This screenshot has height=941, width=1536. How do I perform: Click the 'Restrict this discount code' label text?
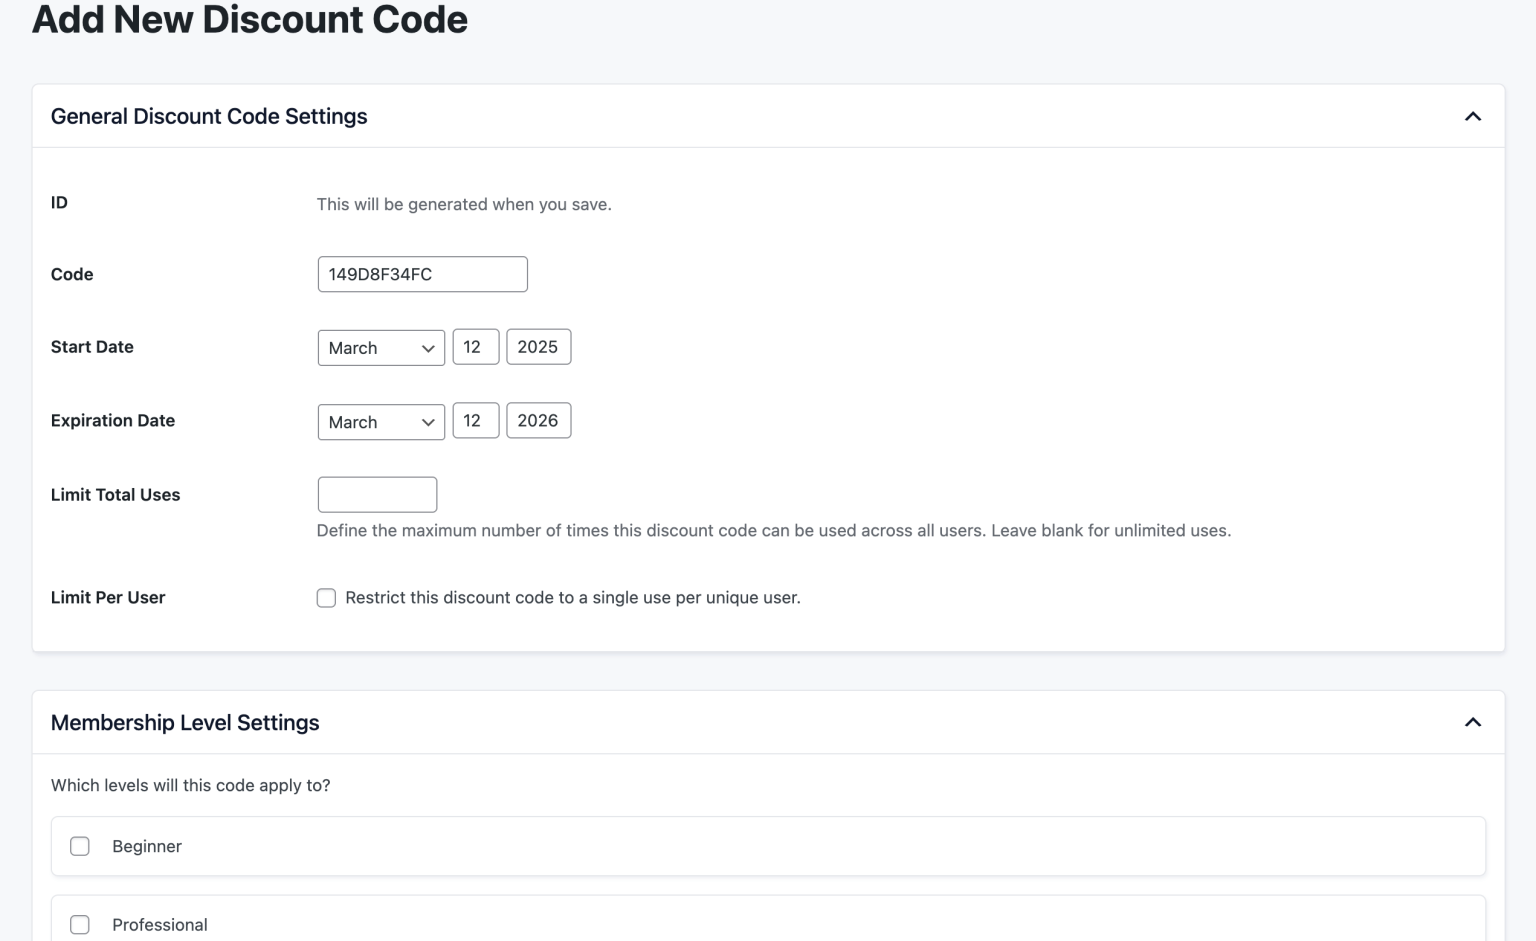pyautogui.click(x=572, y=598)
